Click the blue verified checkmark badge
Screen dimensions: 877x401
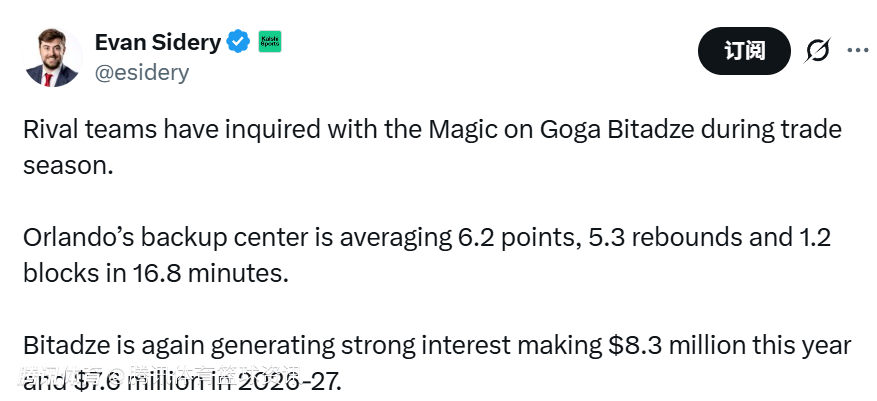[237, 42]
